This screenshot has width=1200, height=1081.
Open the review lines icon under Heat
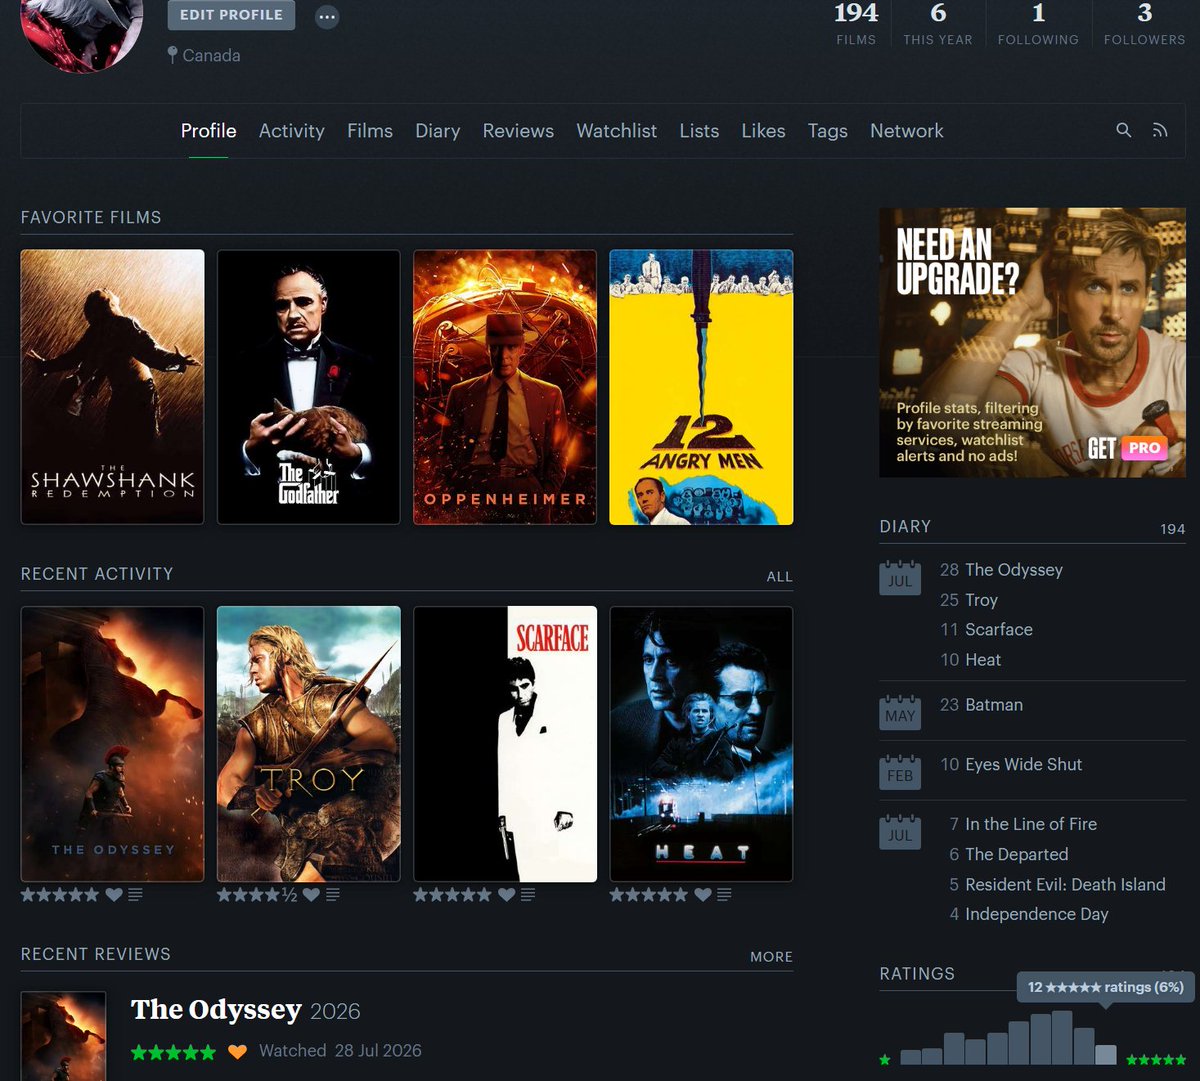(724, 894)
